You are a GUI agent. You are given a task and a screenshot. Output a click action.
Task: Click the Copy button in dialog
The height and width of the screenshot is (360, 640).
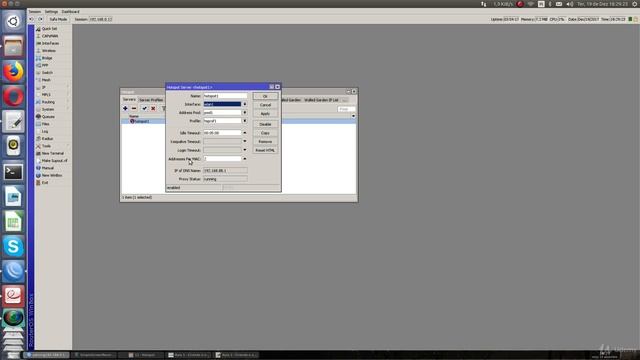pyautogui.click(x=265, y=133)
